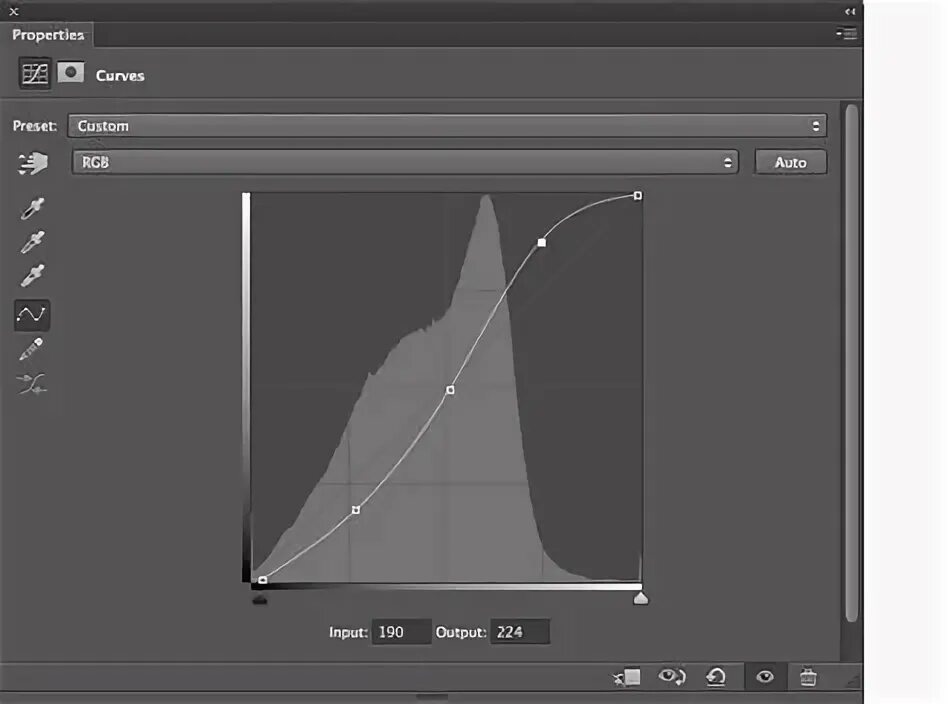This screenshot has width=948, height=704.
Task: Toggle adjustment layer visibility eye
Action: tap(765, 677)
